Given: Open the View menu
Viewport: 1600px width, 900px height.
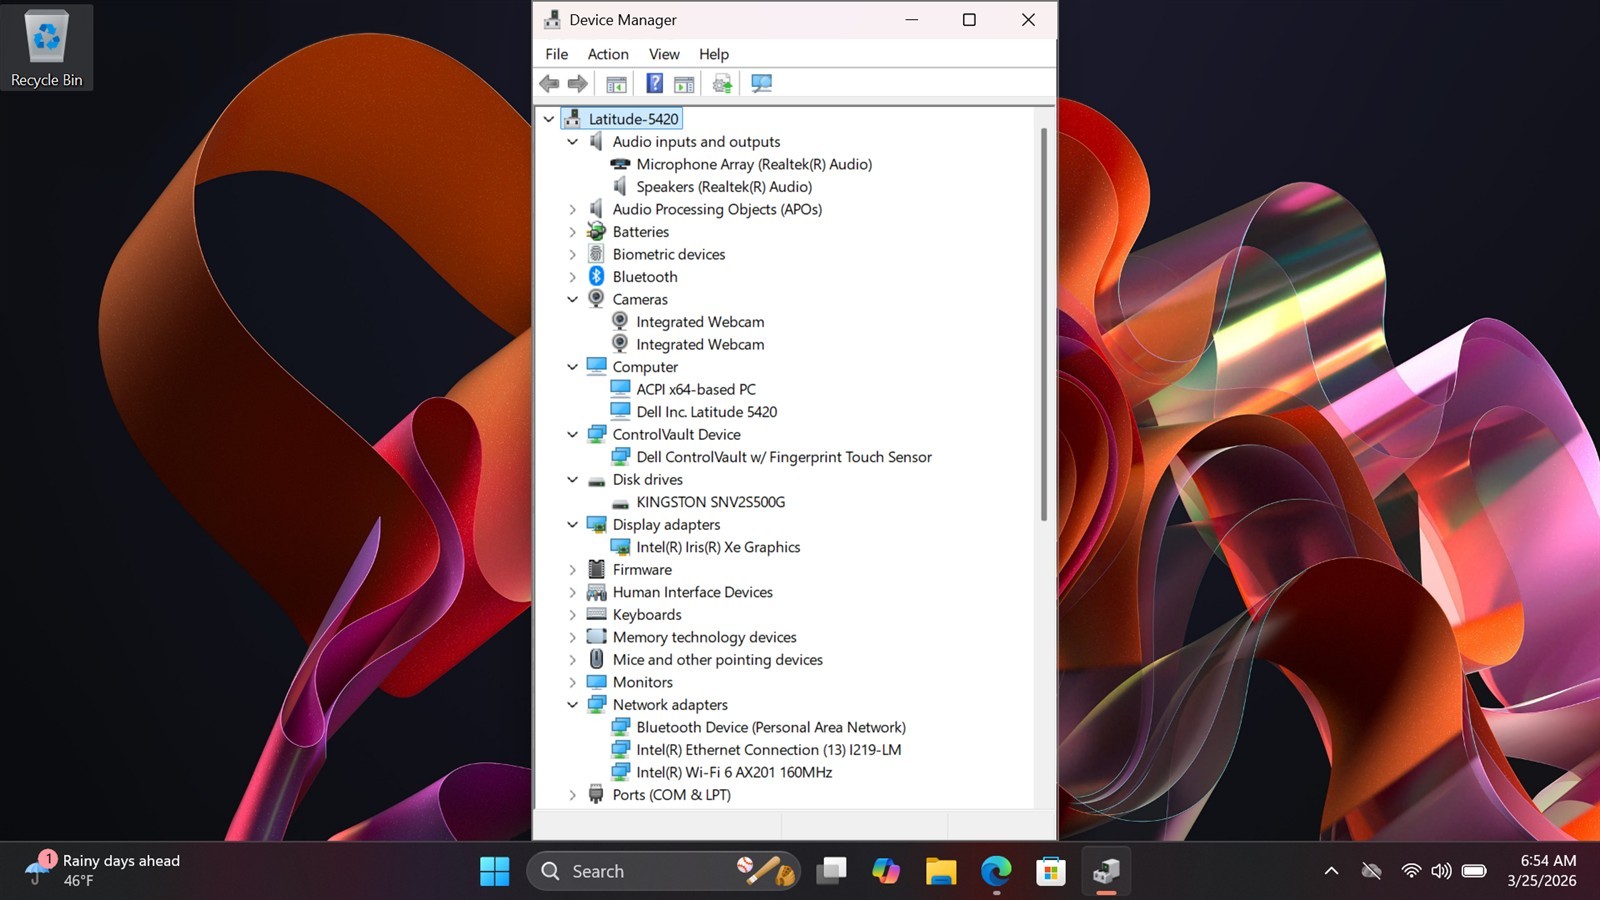Looking at the screenshot, I should click(x=664, y=54).
